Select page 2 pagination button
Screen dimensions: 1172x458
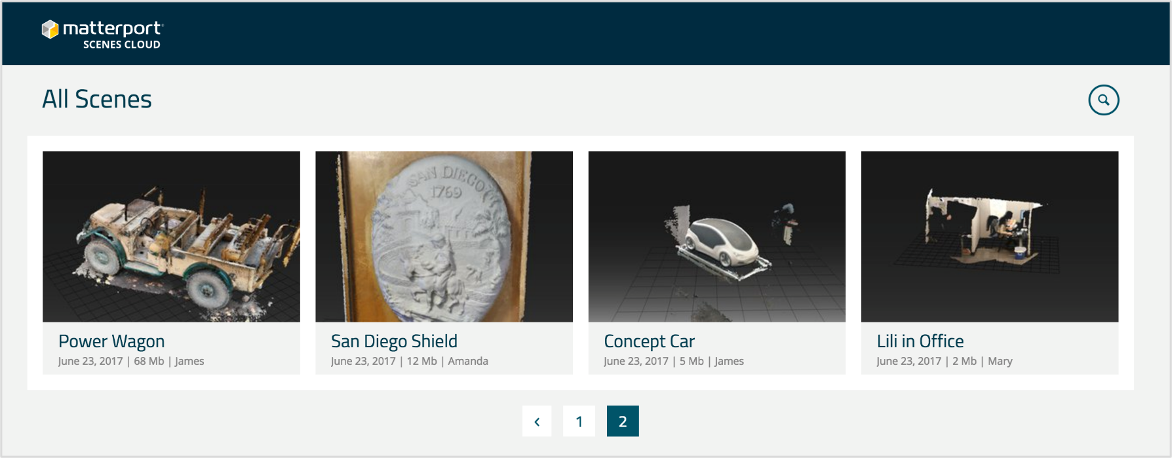pos(623,421)
